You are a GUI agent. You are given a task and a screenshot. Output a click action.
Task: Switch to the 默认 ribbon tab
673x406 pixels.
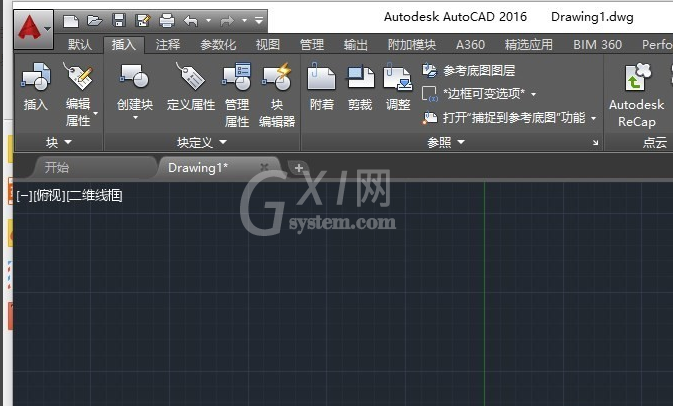80,45
